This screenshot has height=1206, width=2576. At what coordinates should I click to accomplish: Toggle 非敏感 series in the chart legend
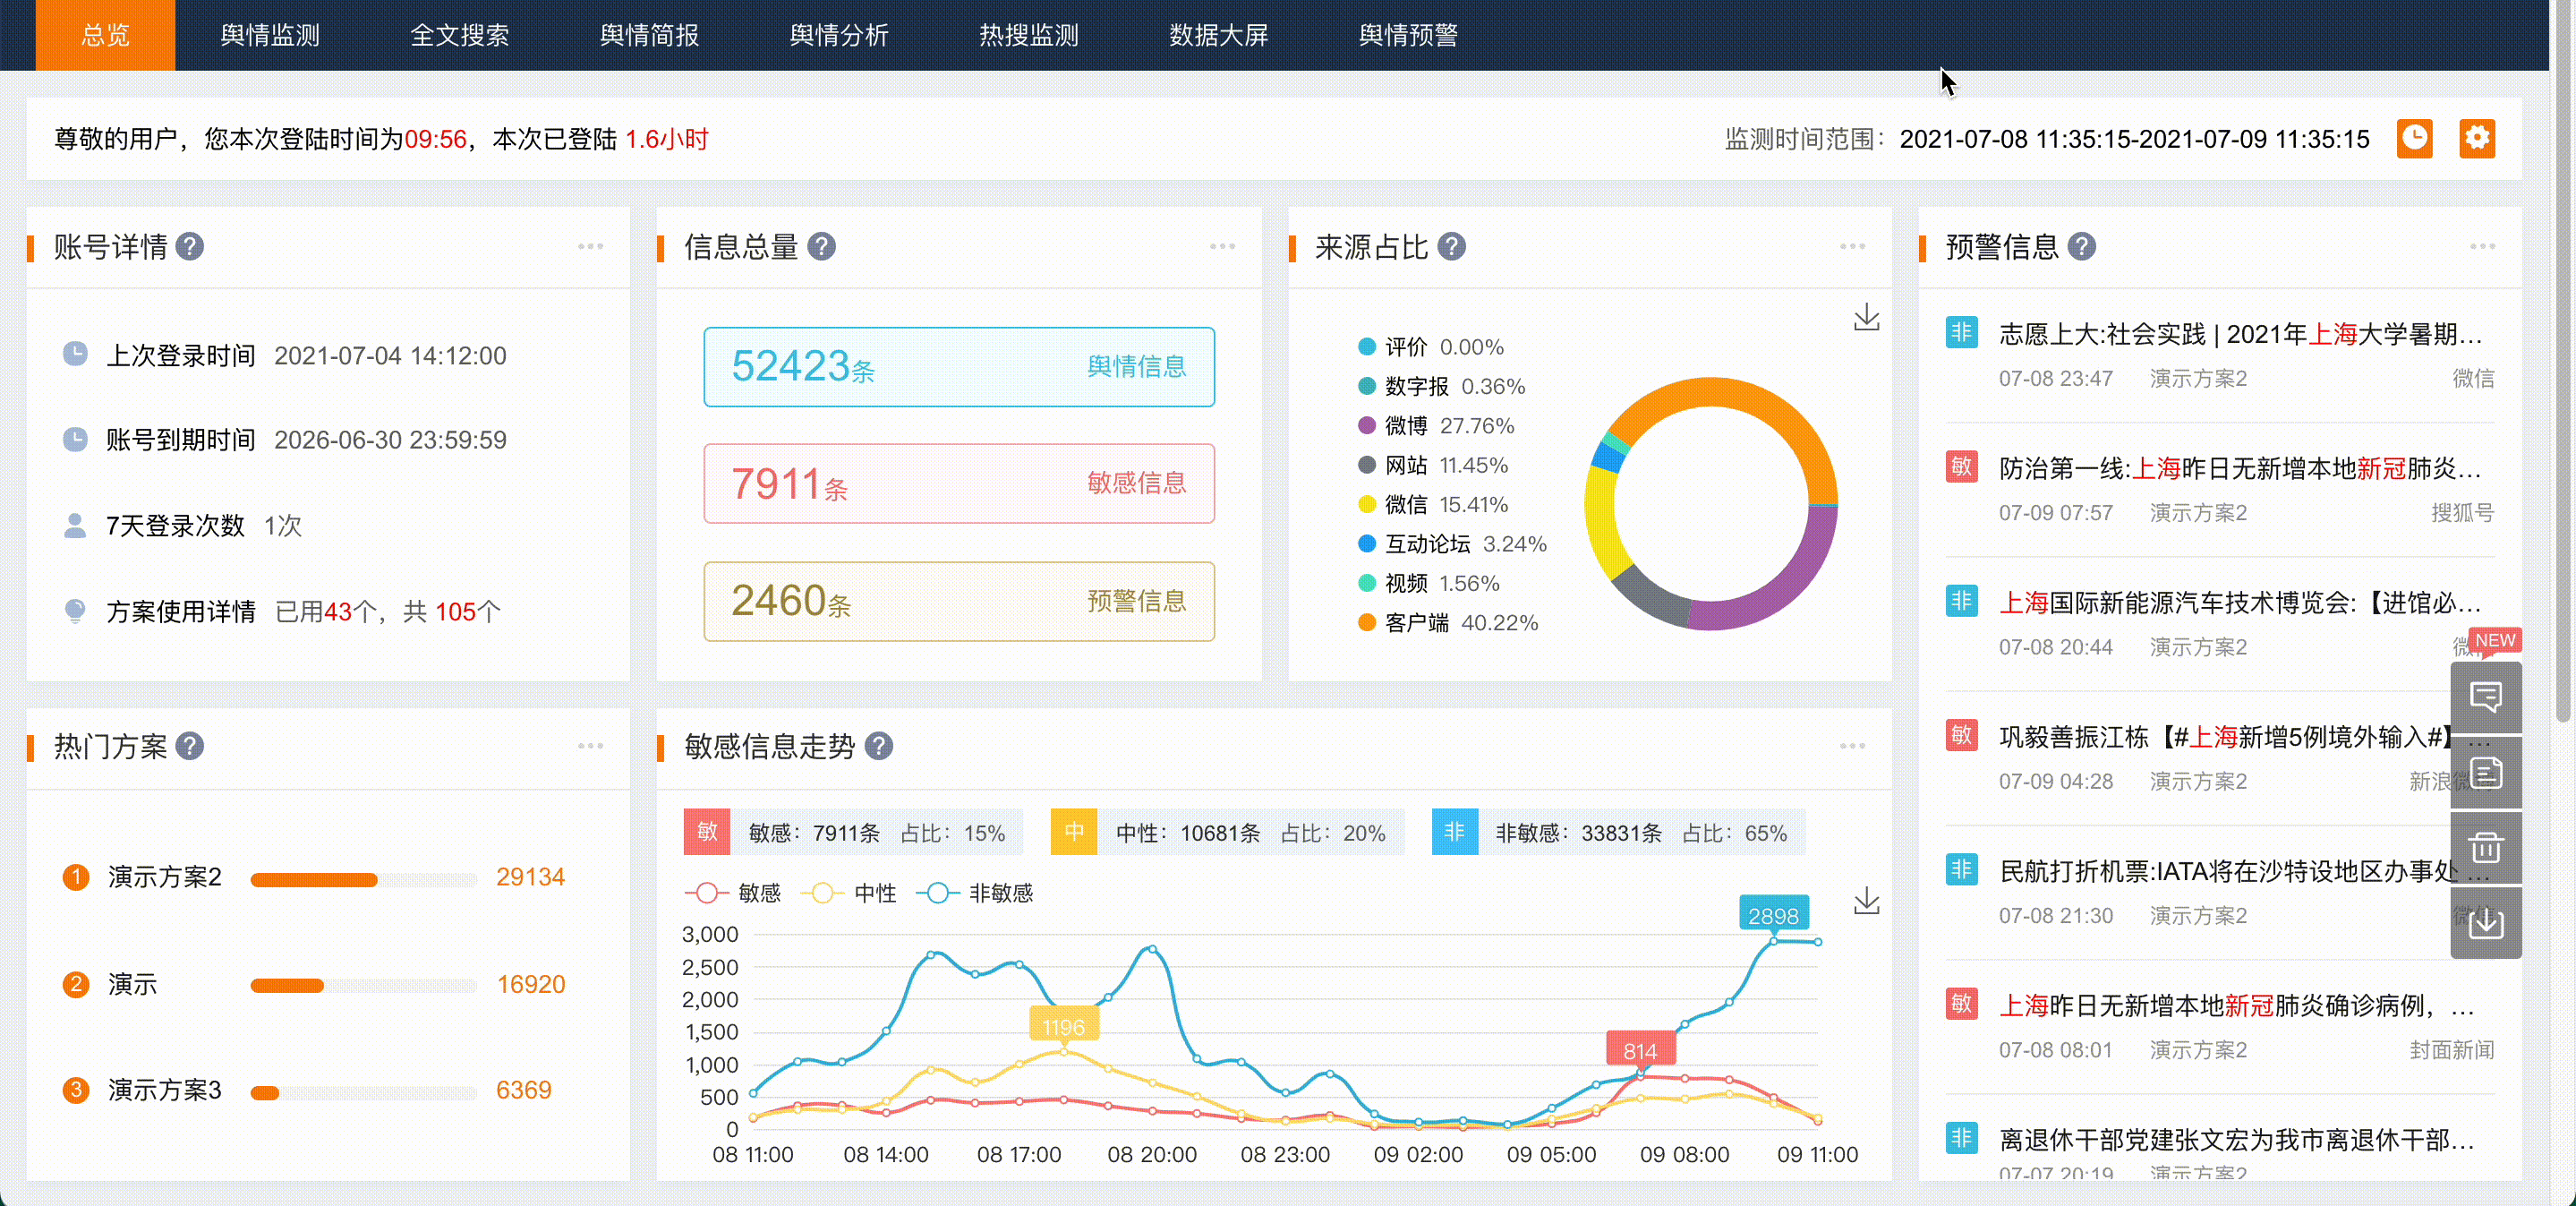pyautogui.click(x=975, y=893)
